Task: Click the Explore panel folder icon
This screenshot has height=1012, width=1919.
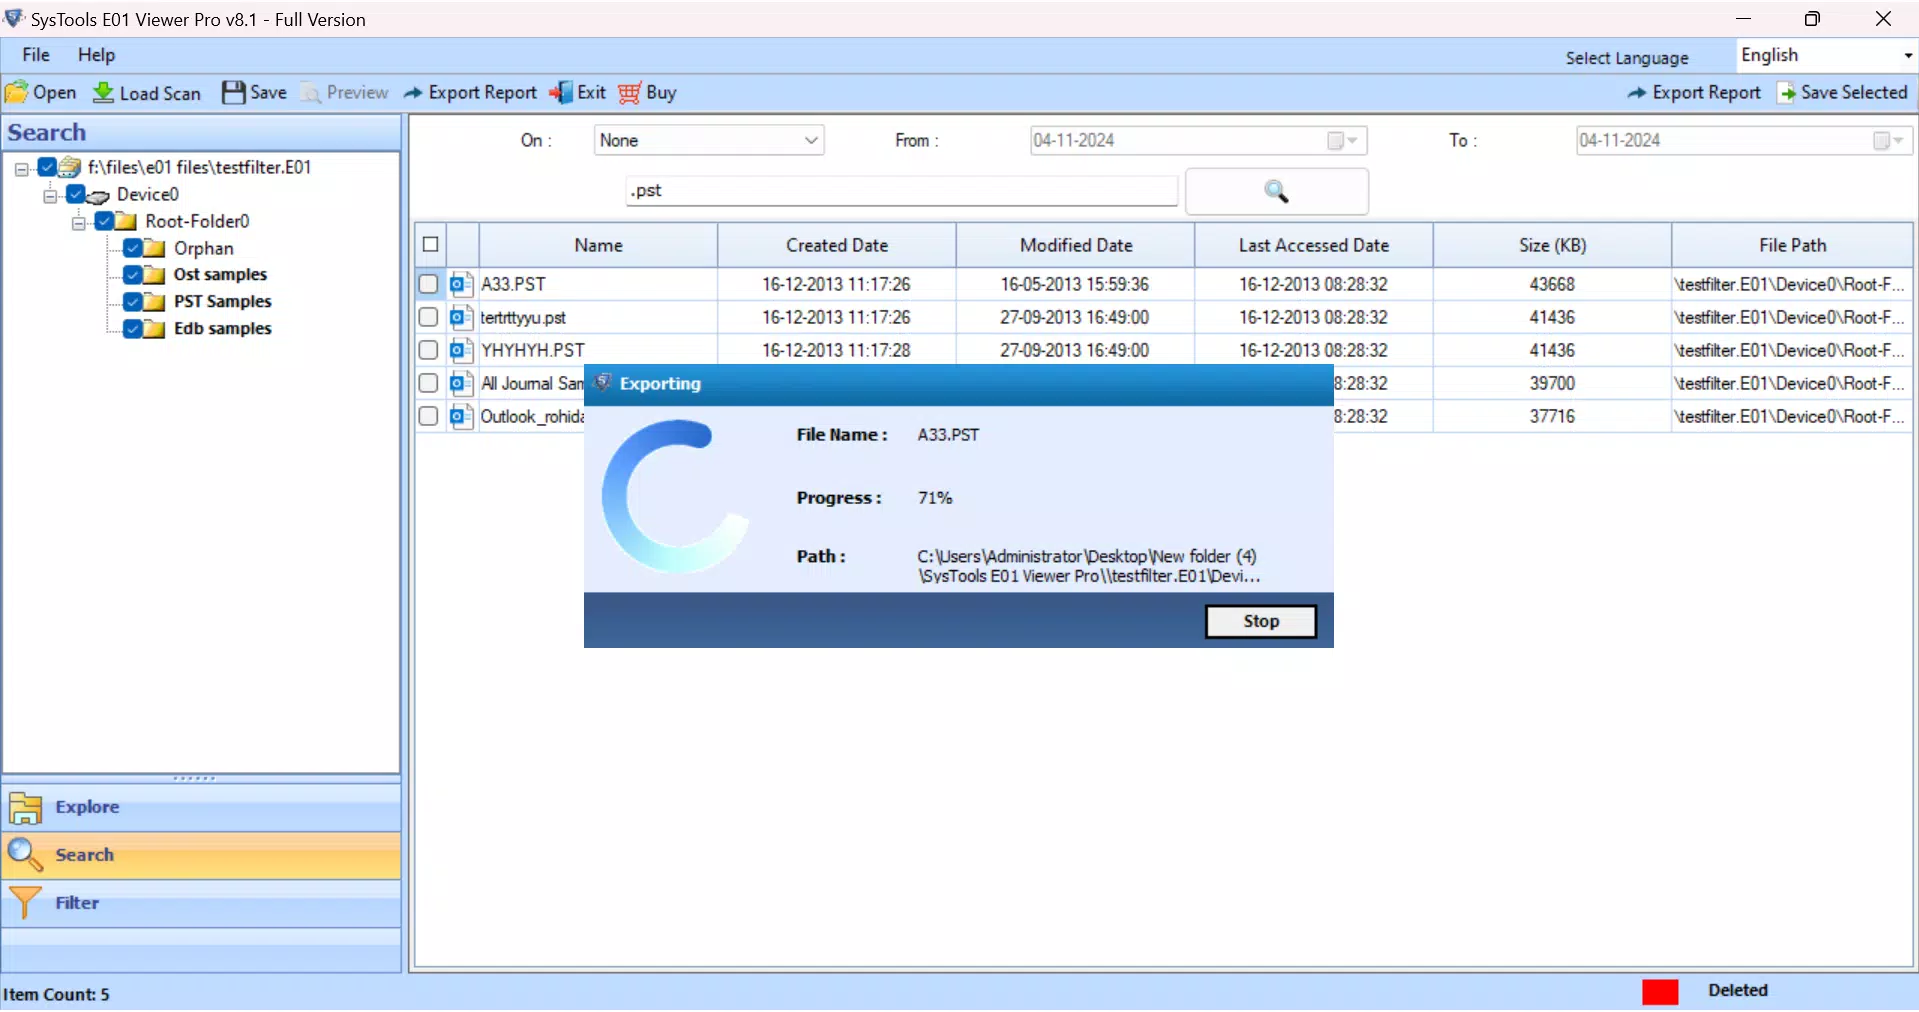Action: tap(25, 807)
